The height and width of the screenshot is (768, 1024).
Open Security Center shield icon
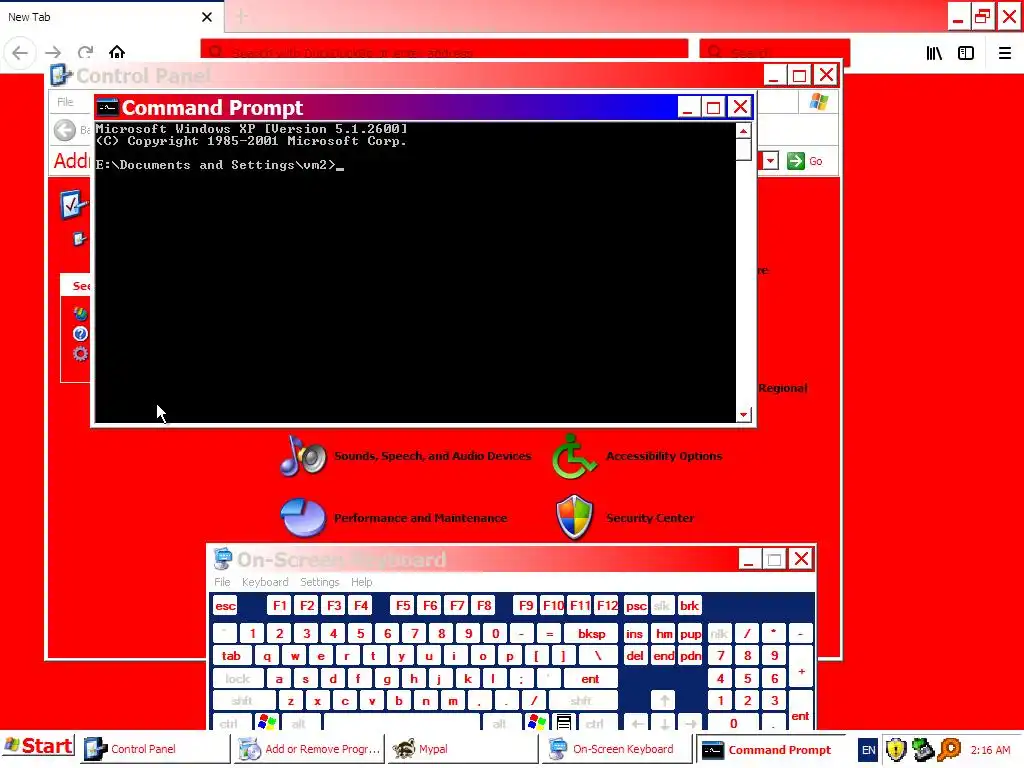[575, 517]
